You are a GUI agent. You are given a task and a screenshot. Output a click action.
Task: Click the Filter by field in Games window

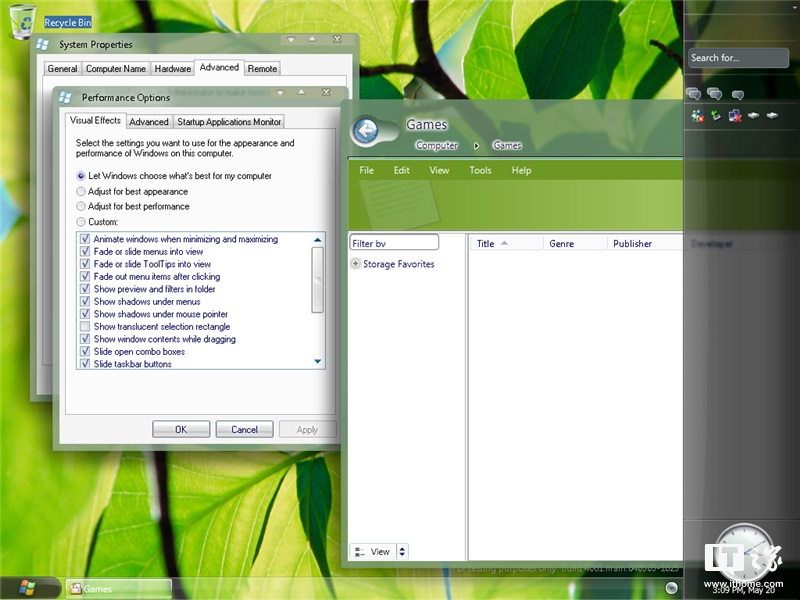pyautogui.click(x=394, y=242)
